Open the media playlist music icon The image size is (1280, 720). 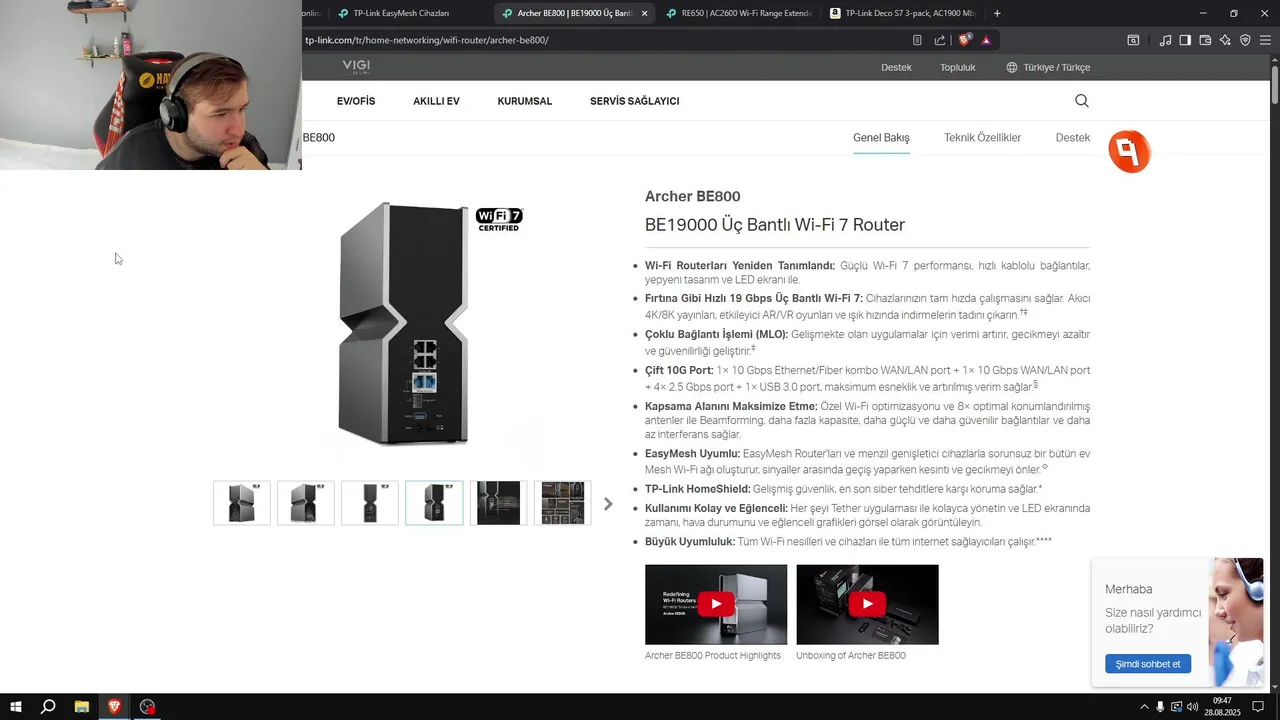point(1165,40)
